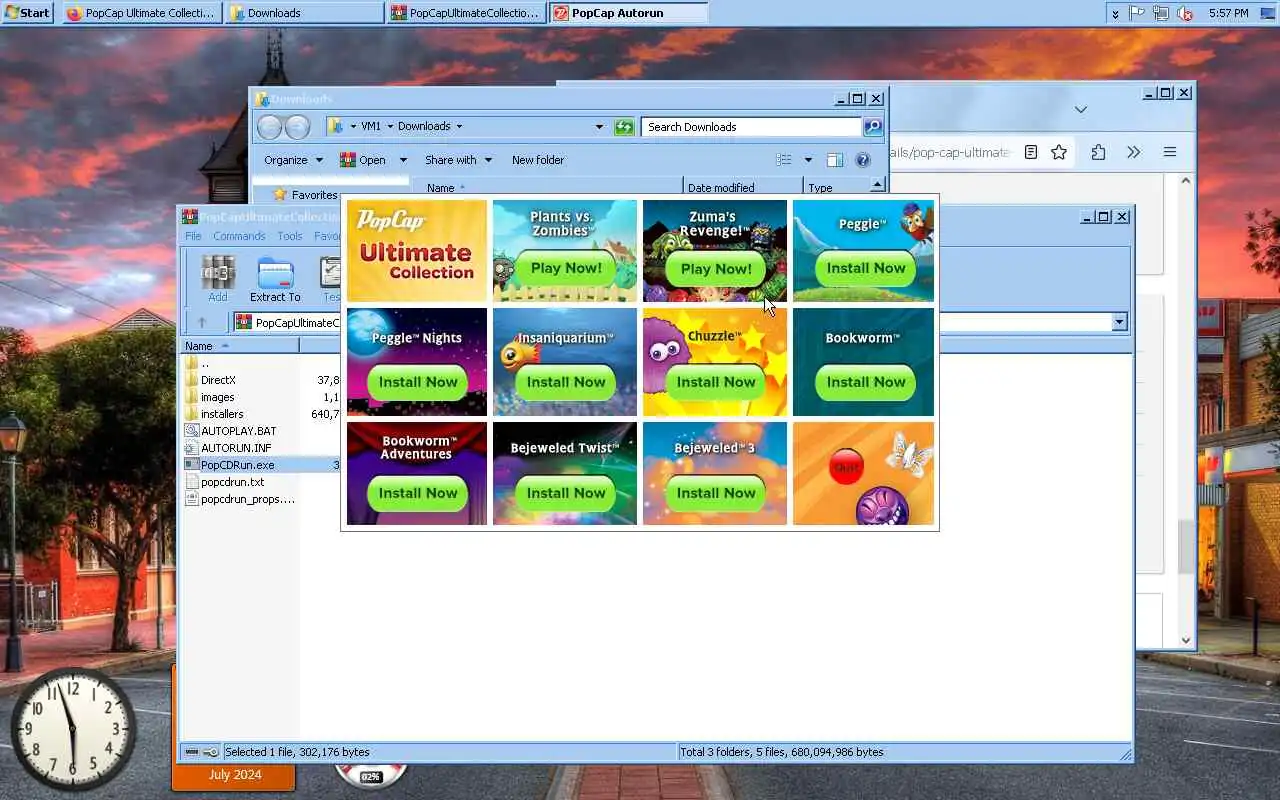Open the arrow next to the Open button
The width and height of the screenshot is (1280, 800).
pos(403,160)
